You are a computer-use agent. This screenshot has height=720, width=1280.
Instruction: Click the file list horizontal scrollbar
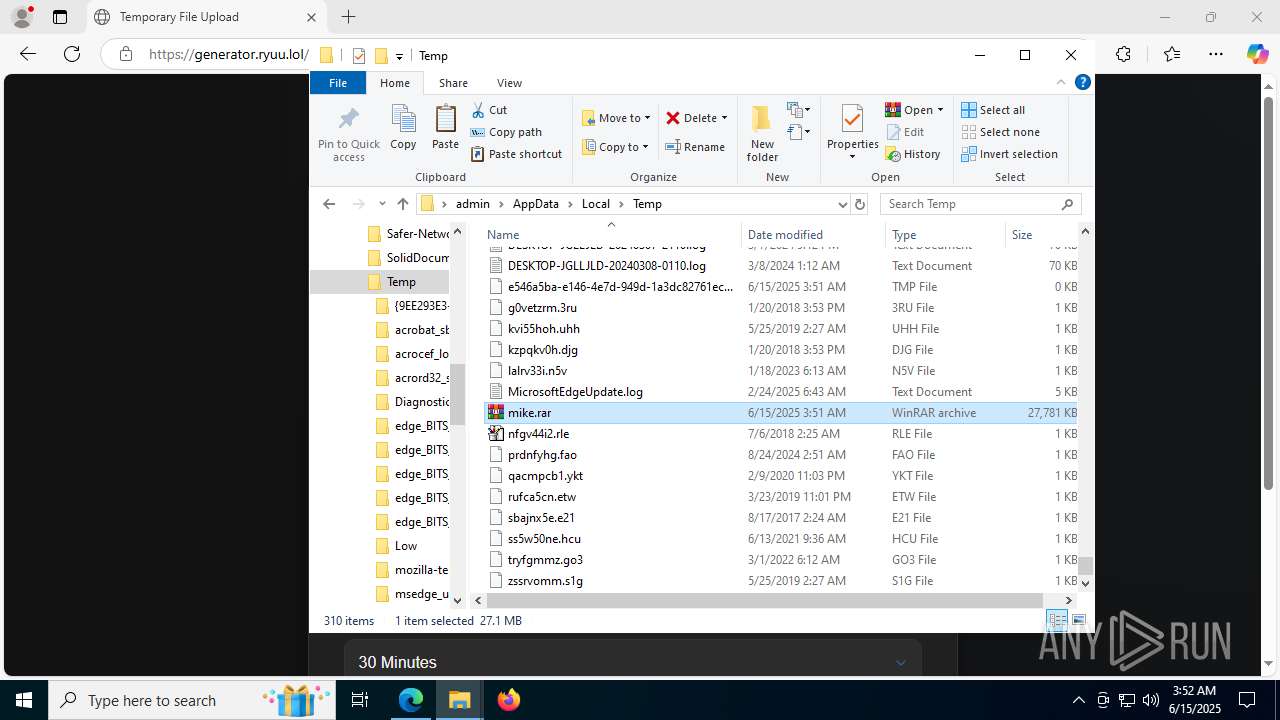click(765, 600)
